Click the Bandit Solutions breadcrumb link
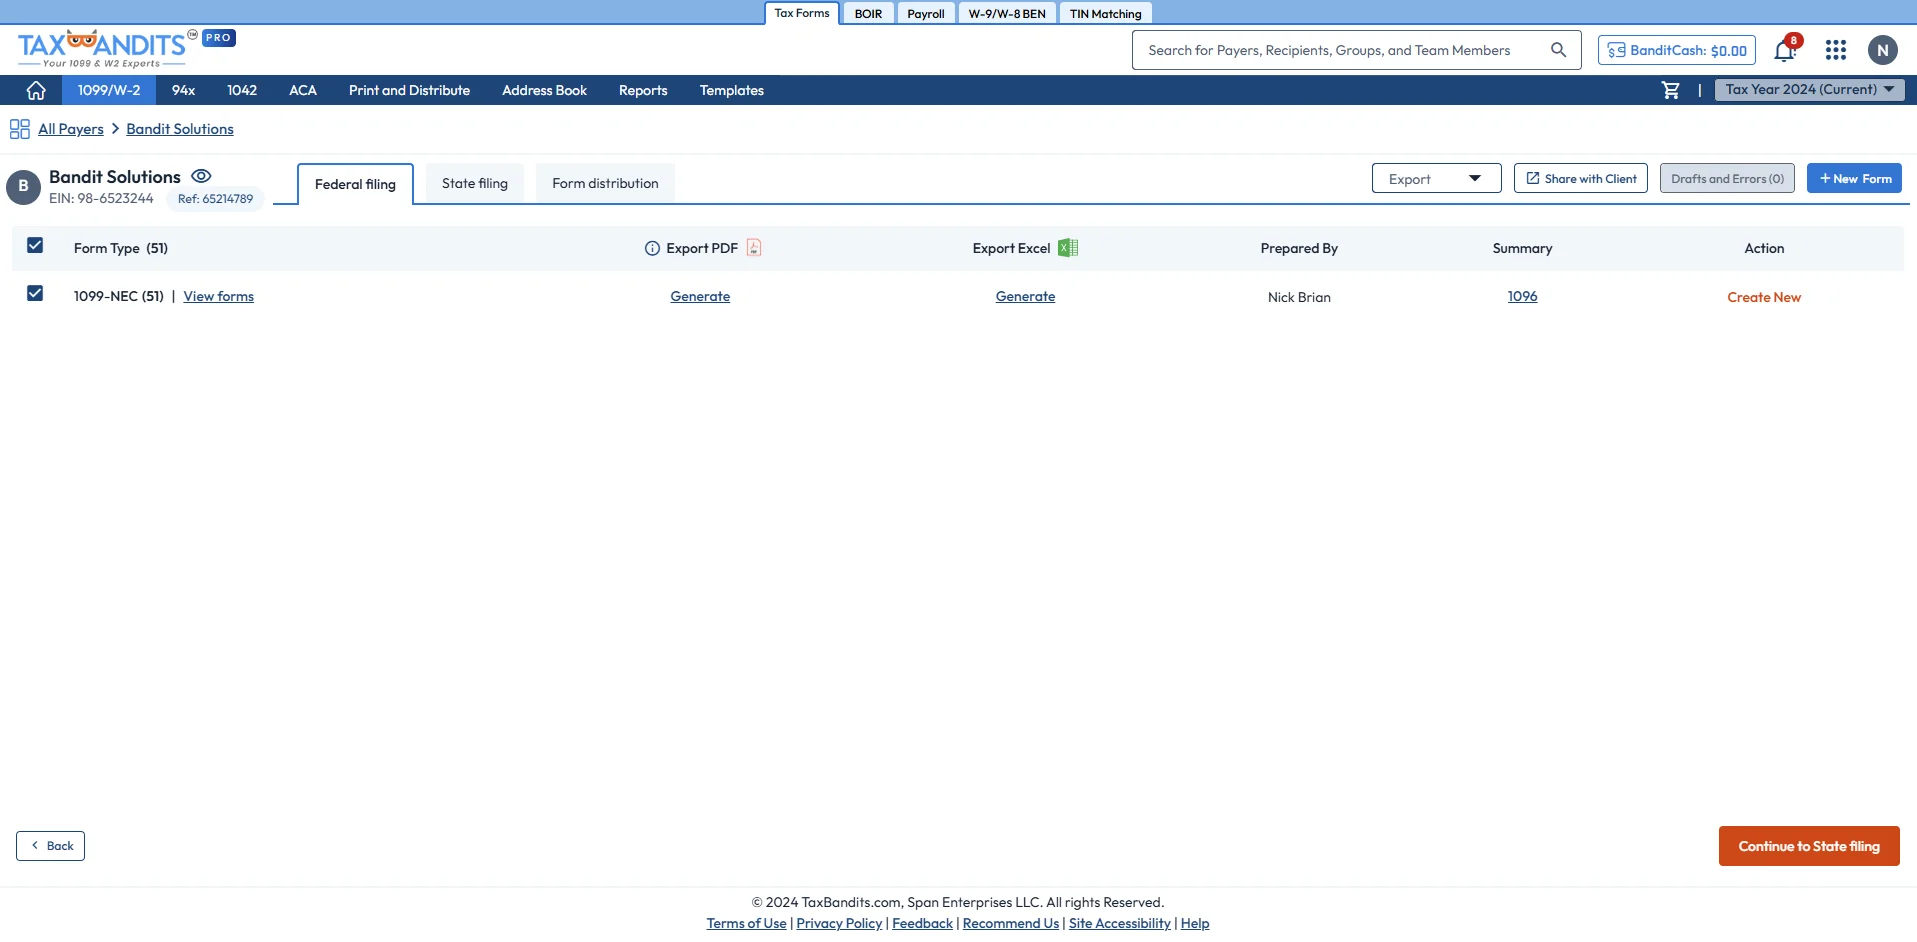Image resolution: width=1917 pixels, height=942 pixels. (180, 129)
